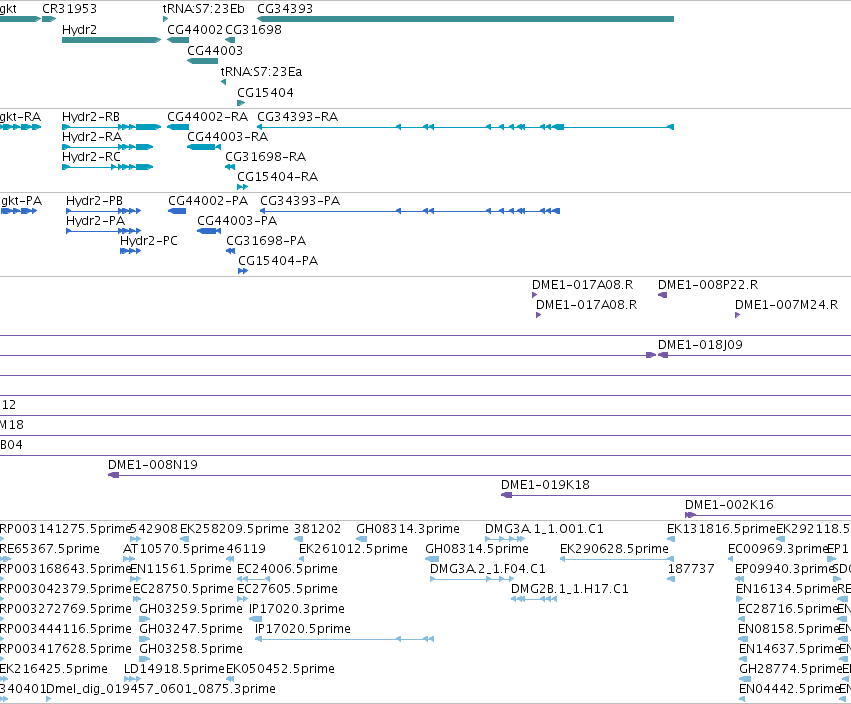The image size is (851, 704).
Task: Select the CR31953 gene label
Action: [69, 9]
